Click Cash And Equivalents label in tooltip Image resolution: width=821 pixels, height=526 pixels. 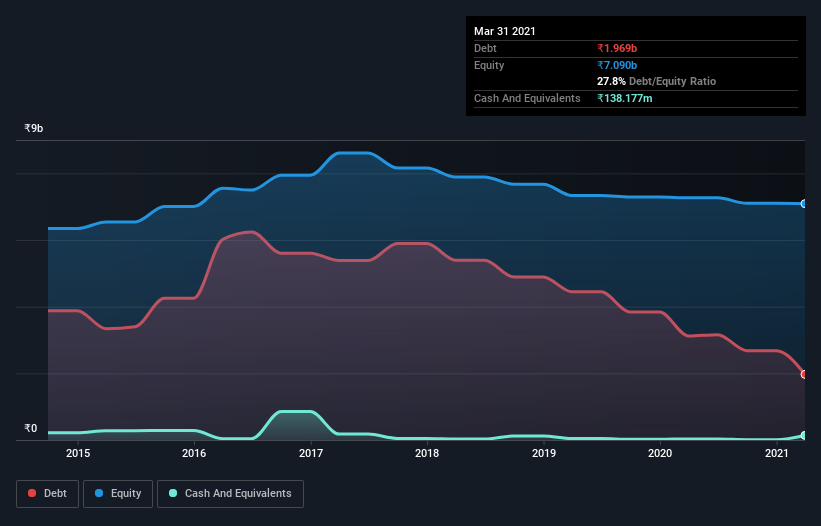527,98
